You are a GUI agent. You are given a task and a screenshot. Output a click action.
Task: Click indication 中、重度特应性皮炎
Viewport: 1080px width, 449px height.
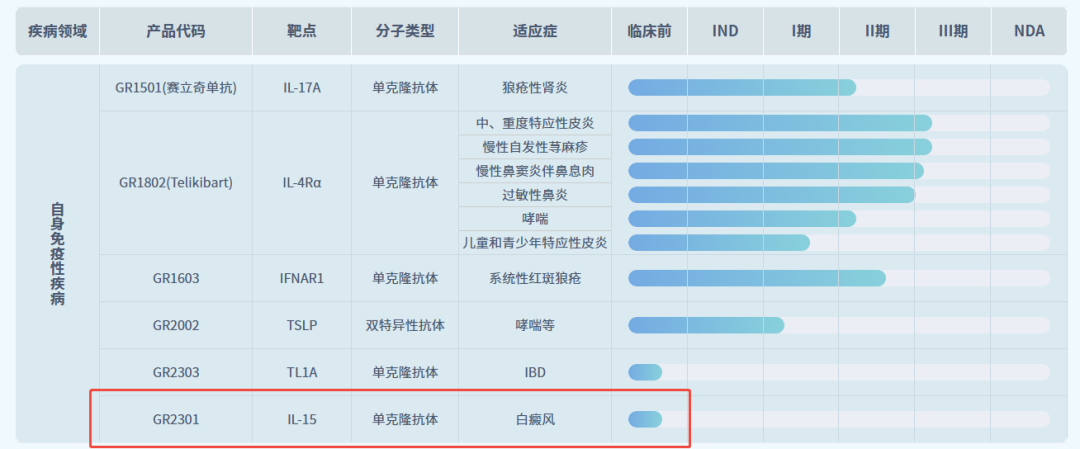[x=534, y=123]
